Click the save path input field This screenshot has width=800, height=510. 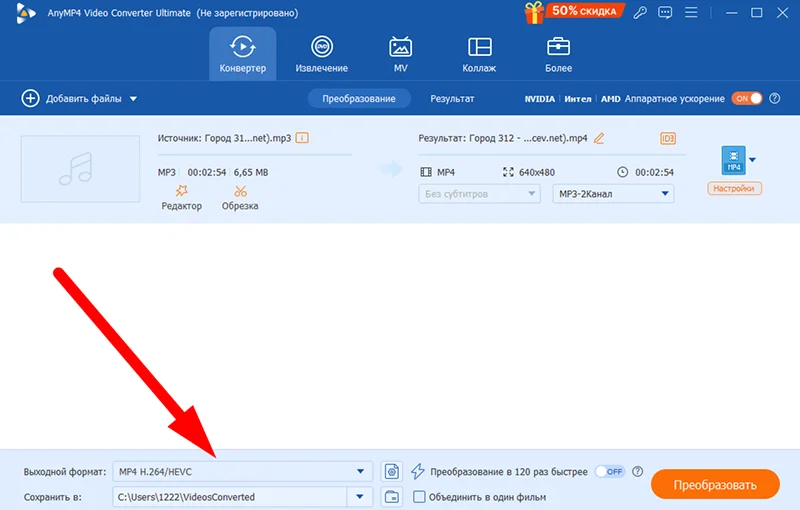(230, 497)
